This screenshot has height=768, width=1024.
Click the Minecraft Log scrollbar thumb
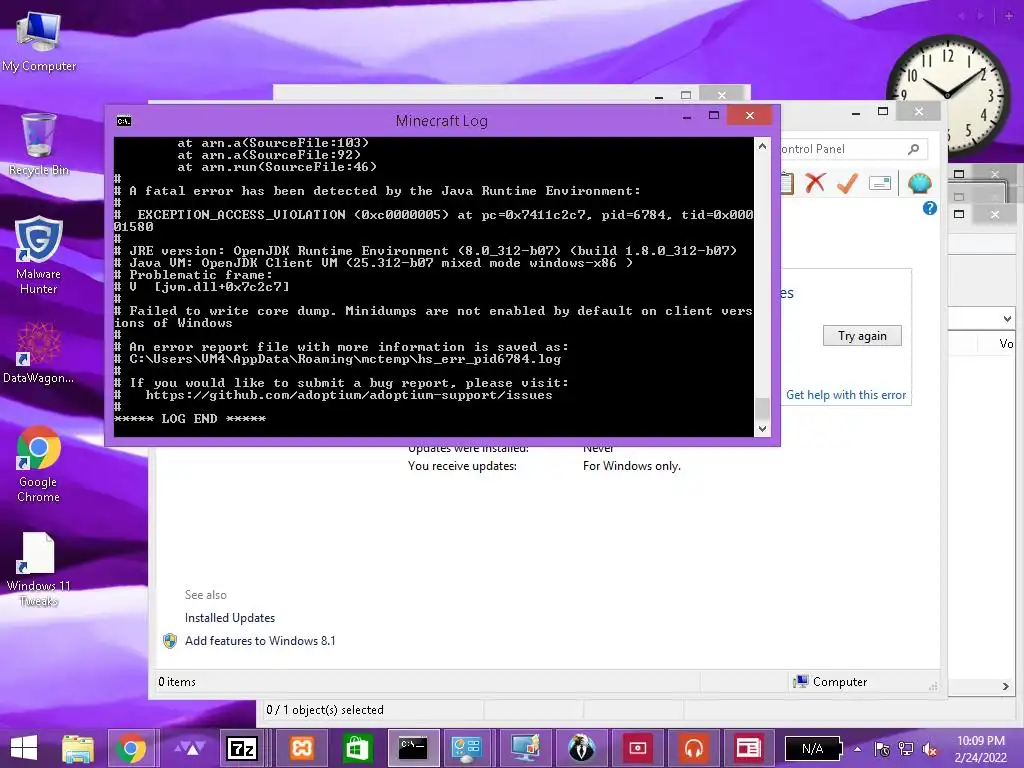(762, 408)
